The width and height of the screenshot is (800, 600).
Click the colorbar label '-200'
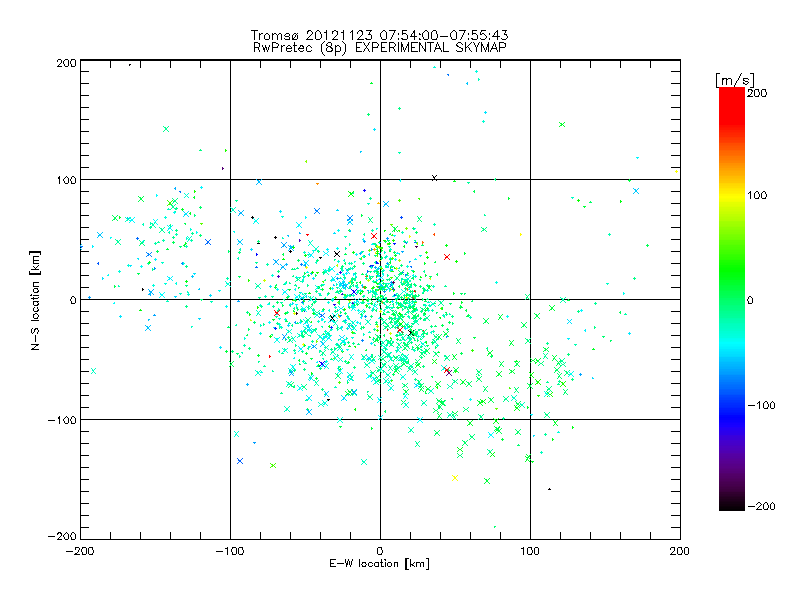pyautogui.click(x=761, y=506)
